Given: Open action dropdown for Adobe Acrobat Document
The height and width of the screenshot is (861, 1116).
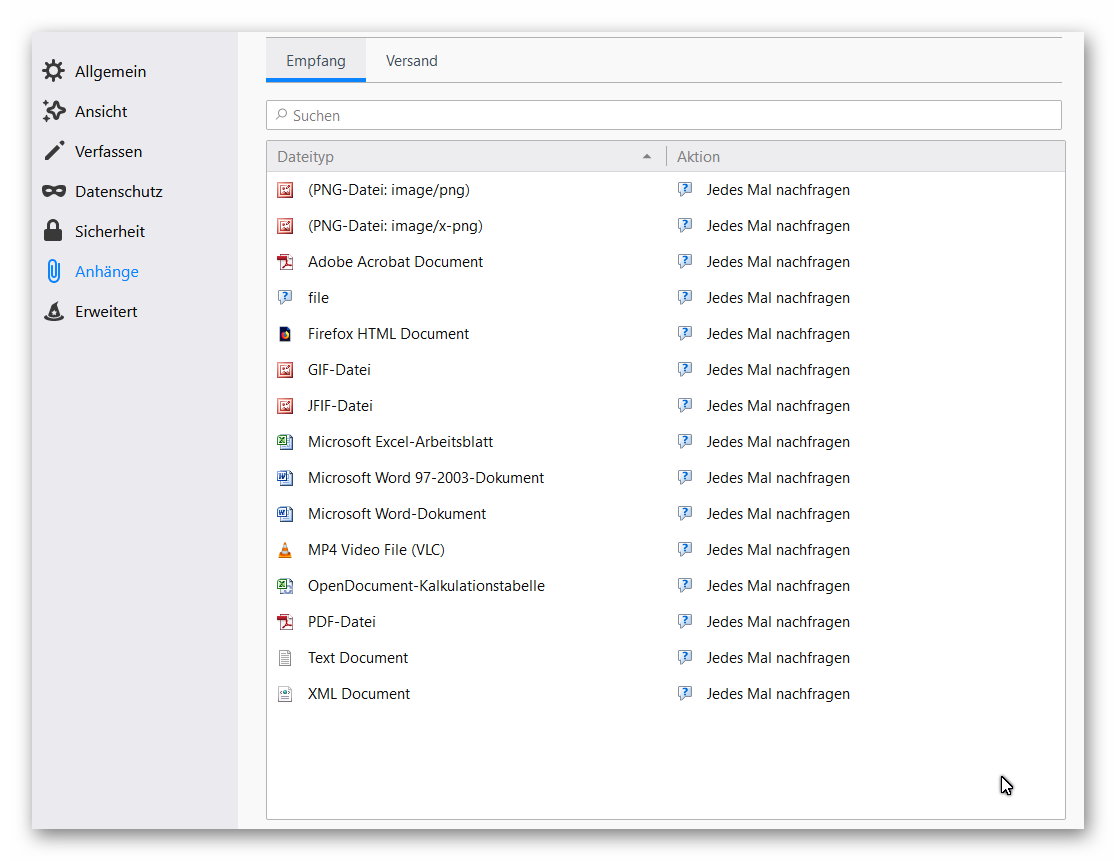Looking at the screenshot, I should pyautogui.click(x=777, y=262).
